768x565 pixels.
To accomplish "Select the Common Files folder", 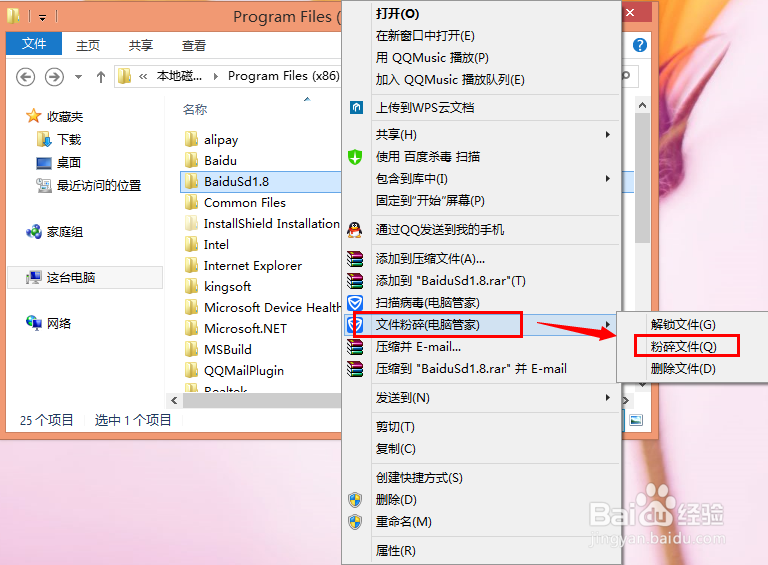I will (x=245, y=203).
